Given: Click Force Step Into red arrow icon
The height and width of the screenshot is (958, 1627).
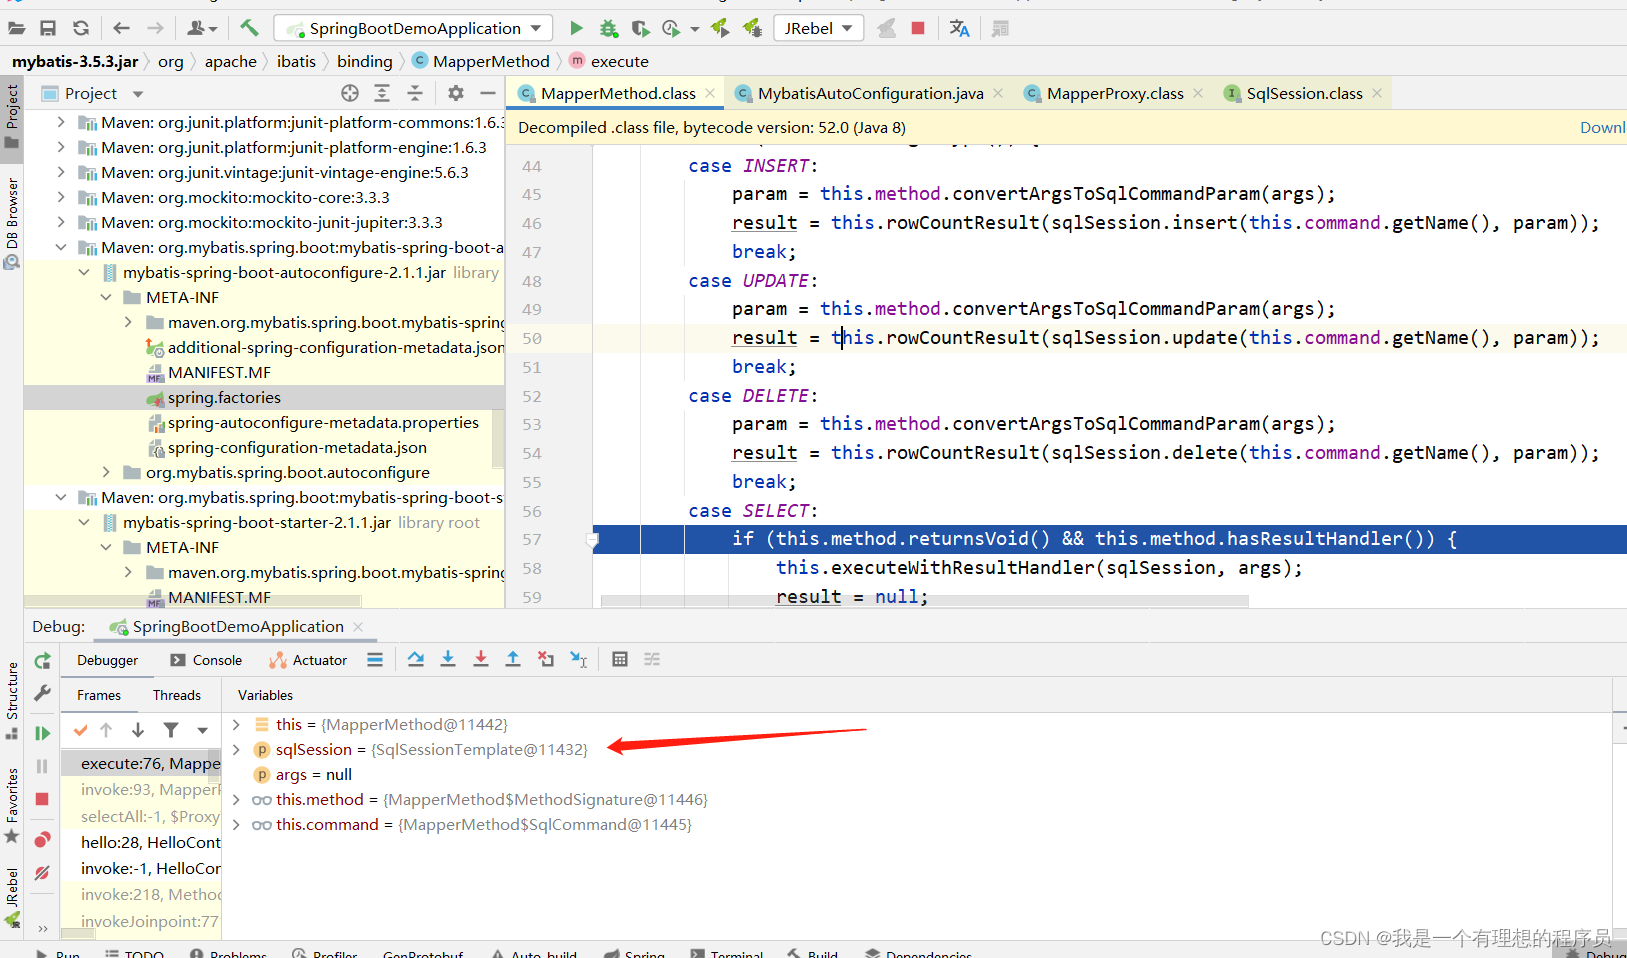Looking at the screenshot, I should 481,659.
